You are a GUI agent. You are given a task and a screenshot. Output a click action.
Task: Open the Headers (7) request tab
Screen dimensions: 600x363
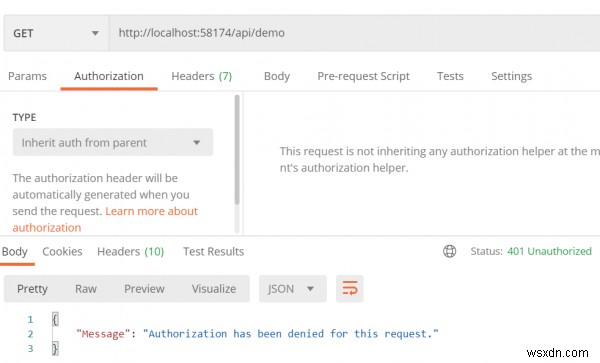point(202,76)
